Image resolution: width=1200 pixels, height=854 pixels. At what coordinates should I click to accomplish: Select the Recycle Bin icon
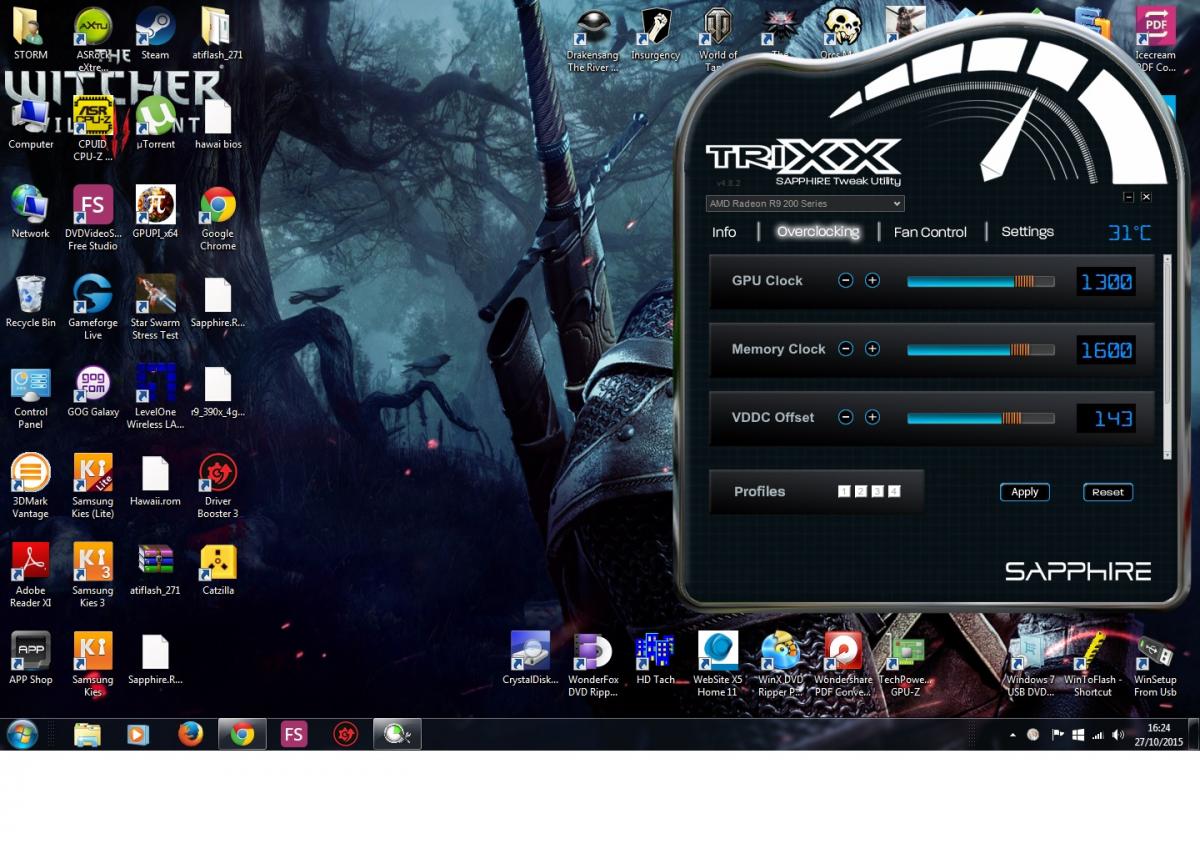click(31, 301)
